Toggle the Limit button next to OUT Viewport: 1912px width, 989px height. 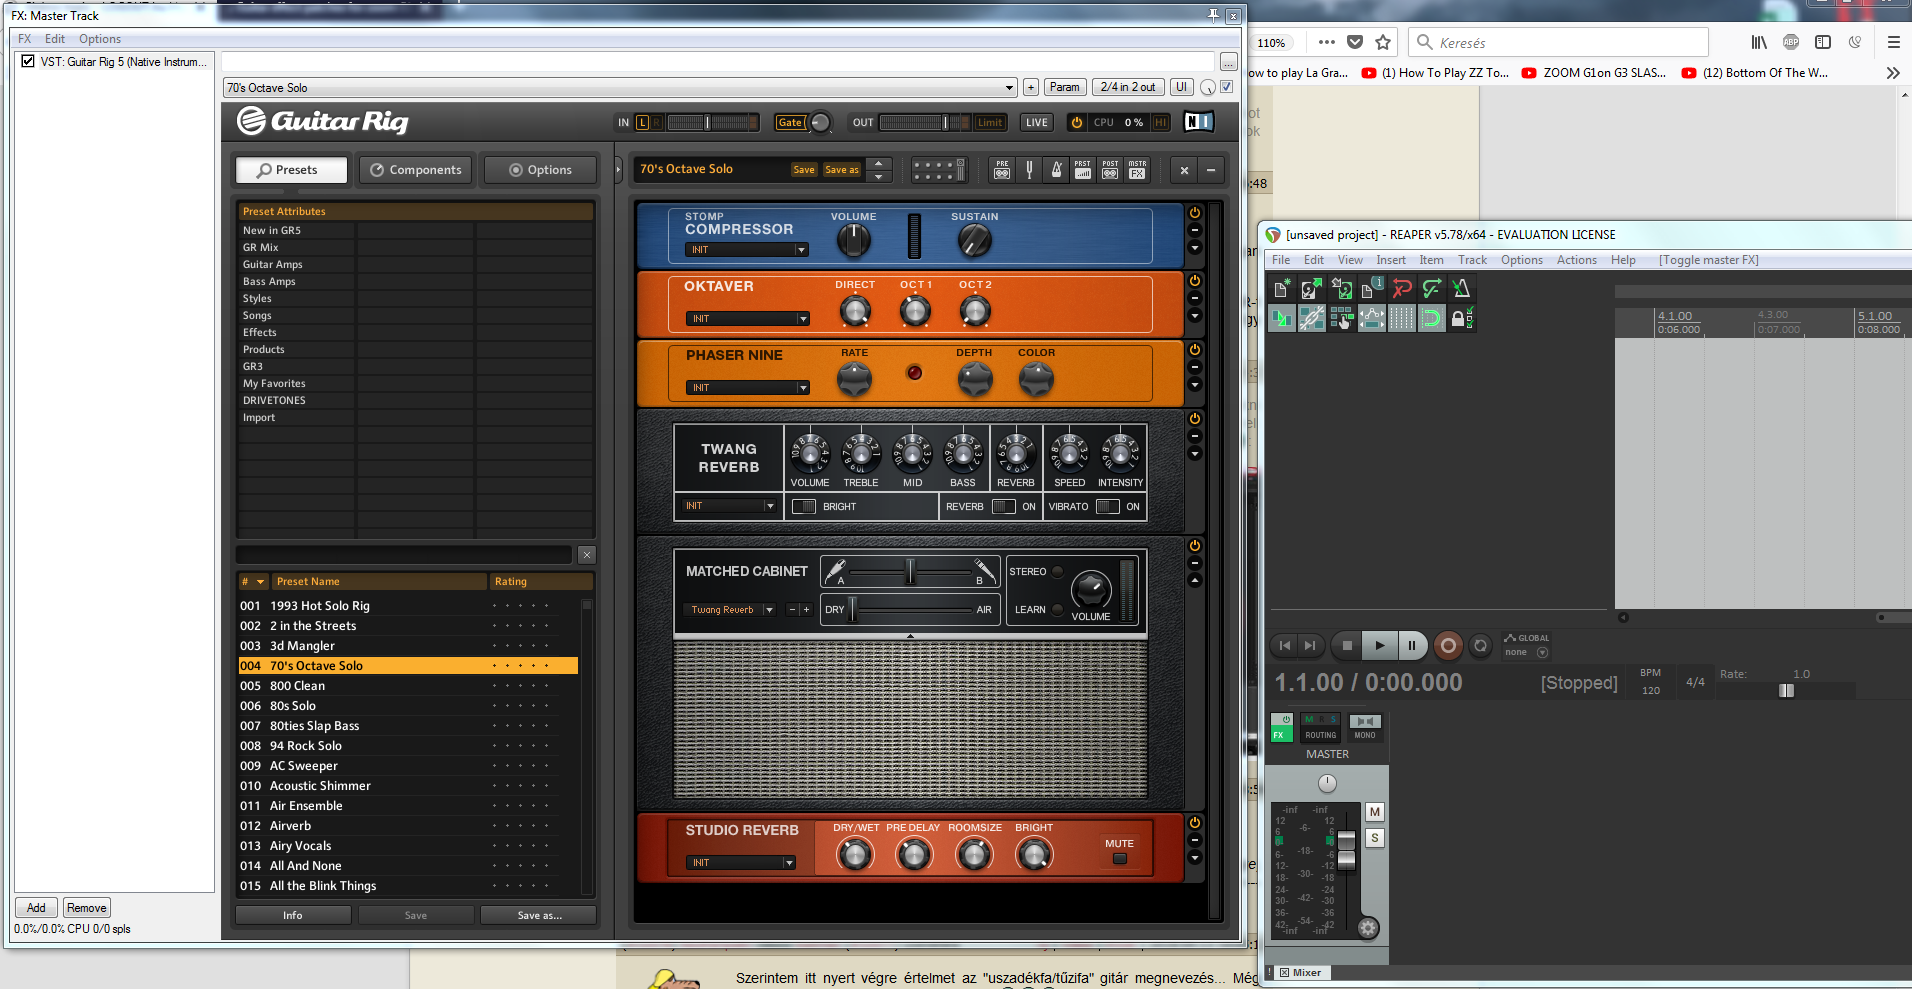[990, 123]
